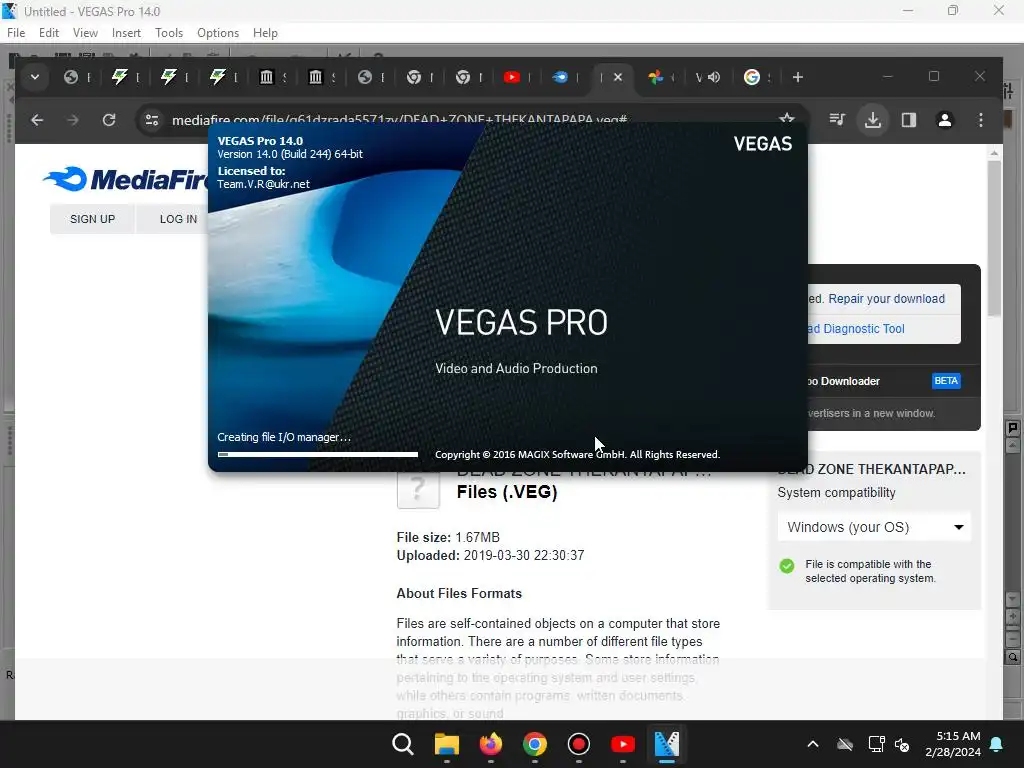The height and width of the screenshot is (768, 1024).
Task: Open Windows taskbar search
Action: 403,744
